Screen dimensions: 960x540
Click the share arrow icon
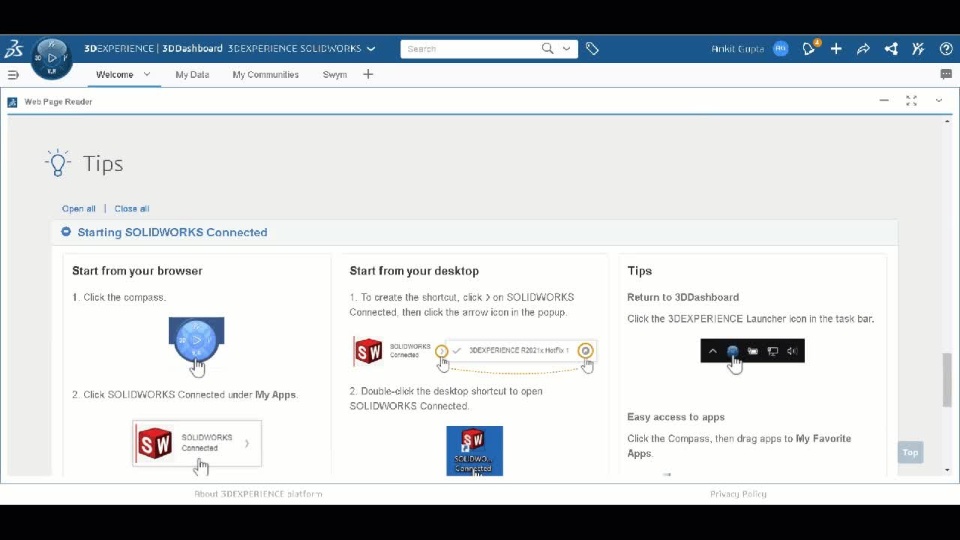(x=863, y=48)
